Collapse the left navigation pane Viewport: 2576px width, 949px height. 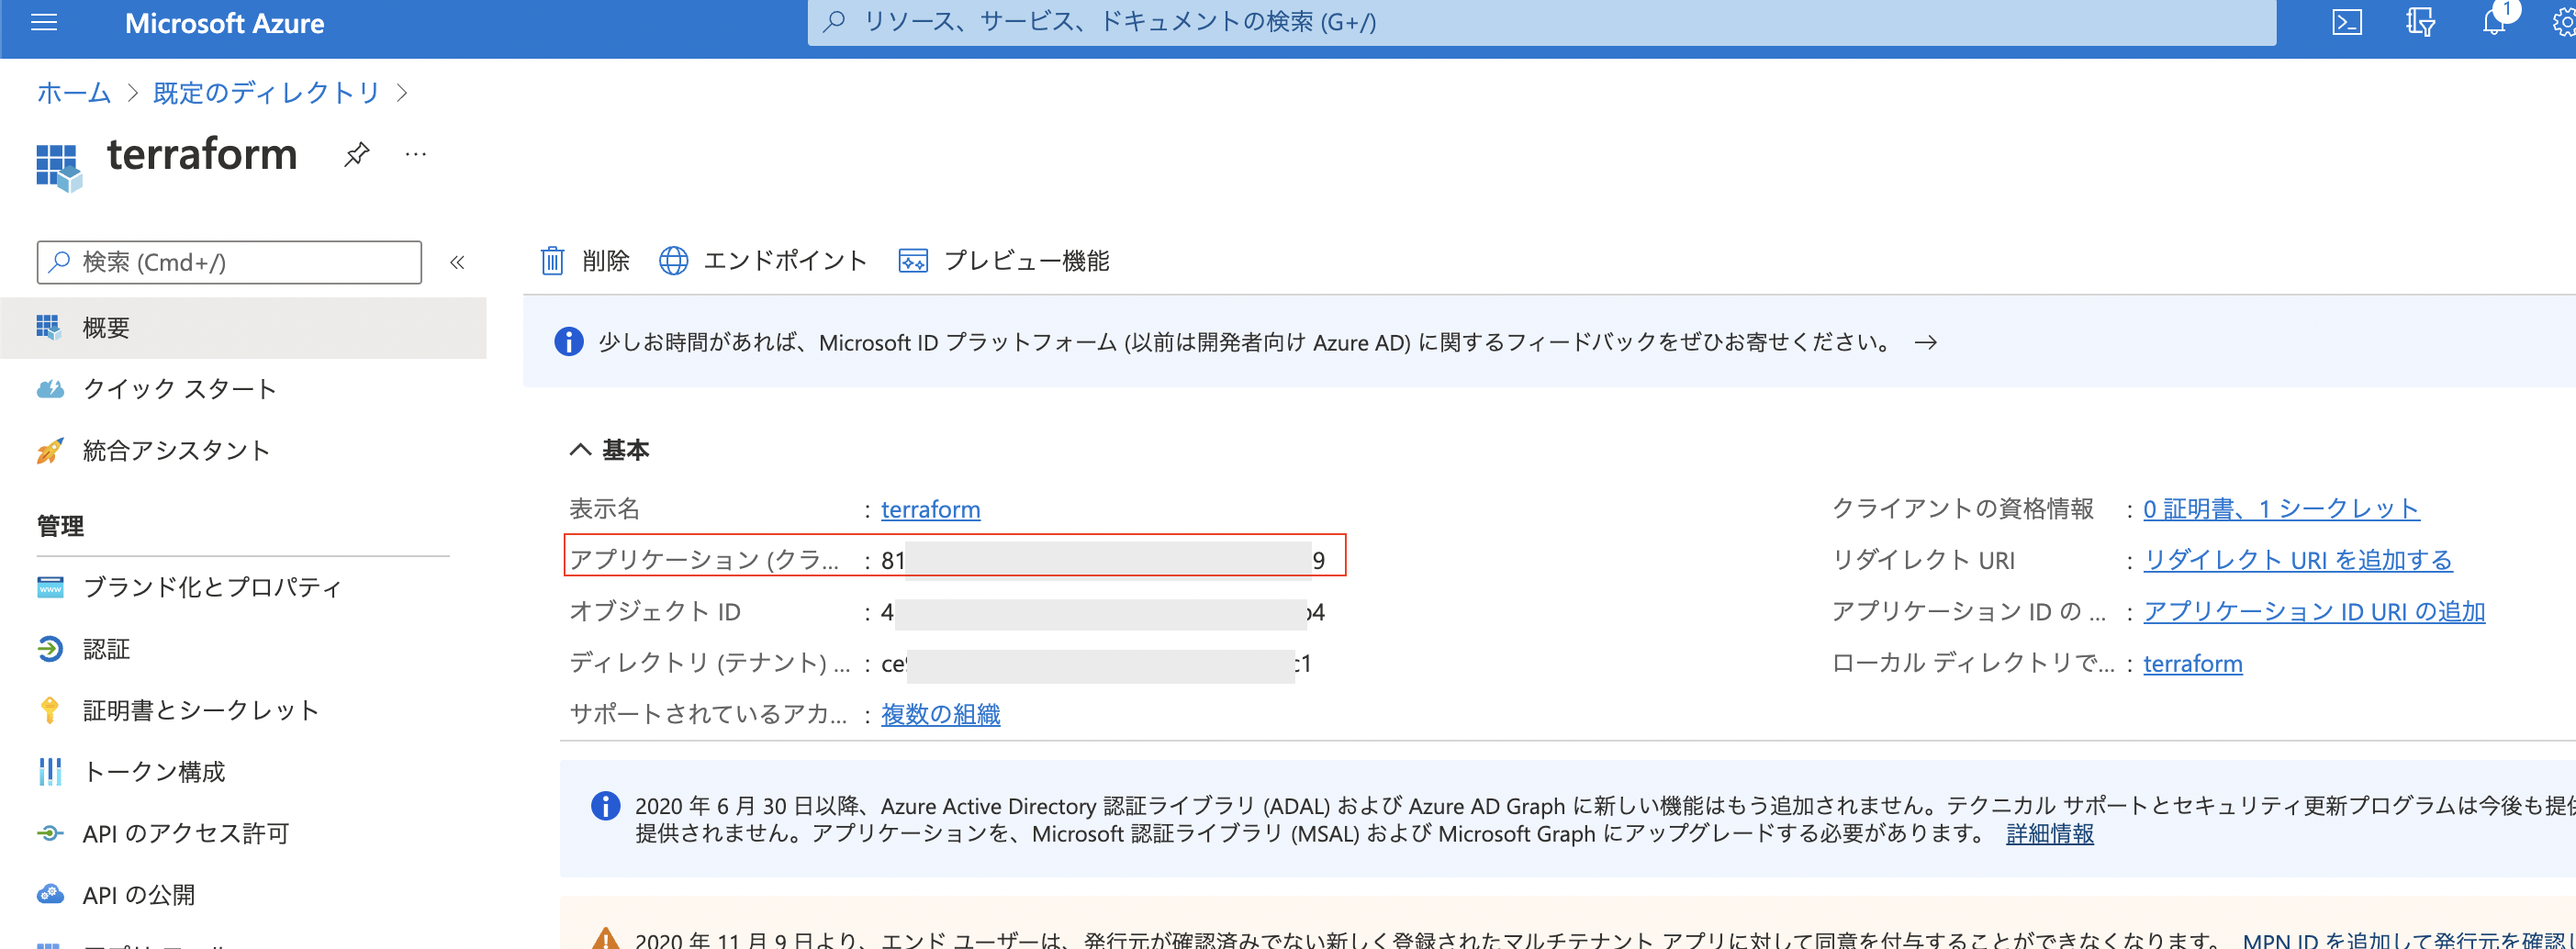point(457,263)
